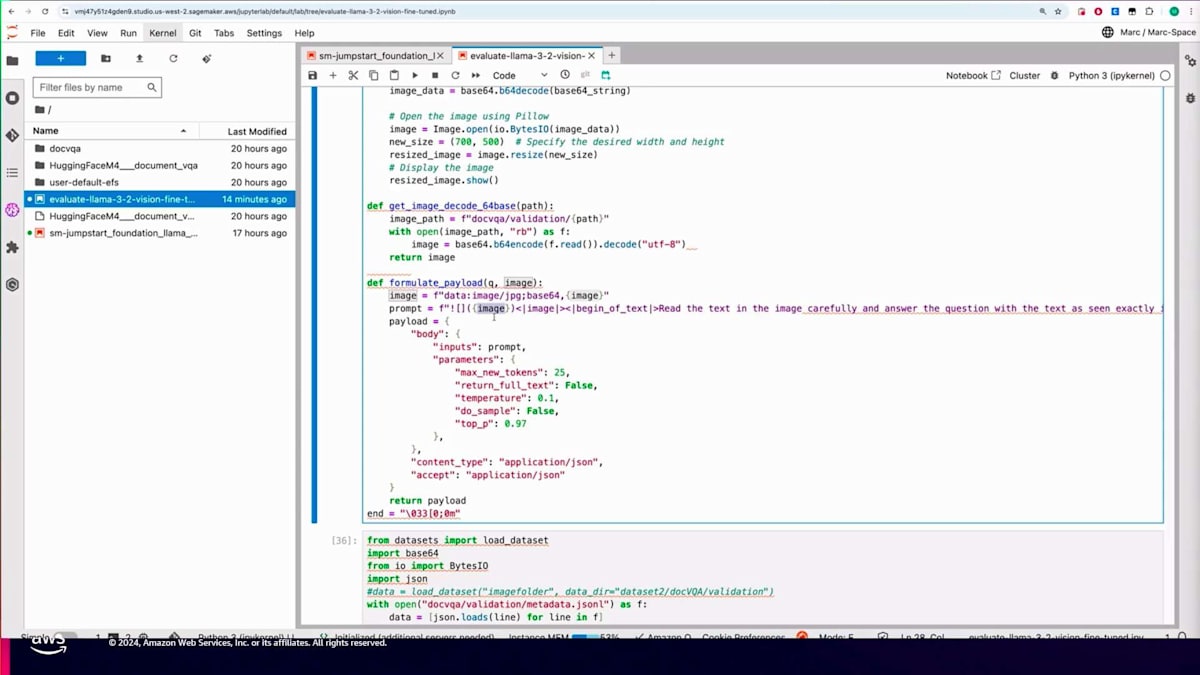
Task: Open the Git sidebar panel icon
Action: tap(12, 135)
